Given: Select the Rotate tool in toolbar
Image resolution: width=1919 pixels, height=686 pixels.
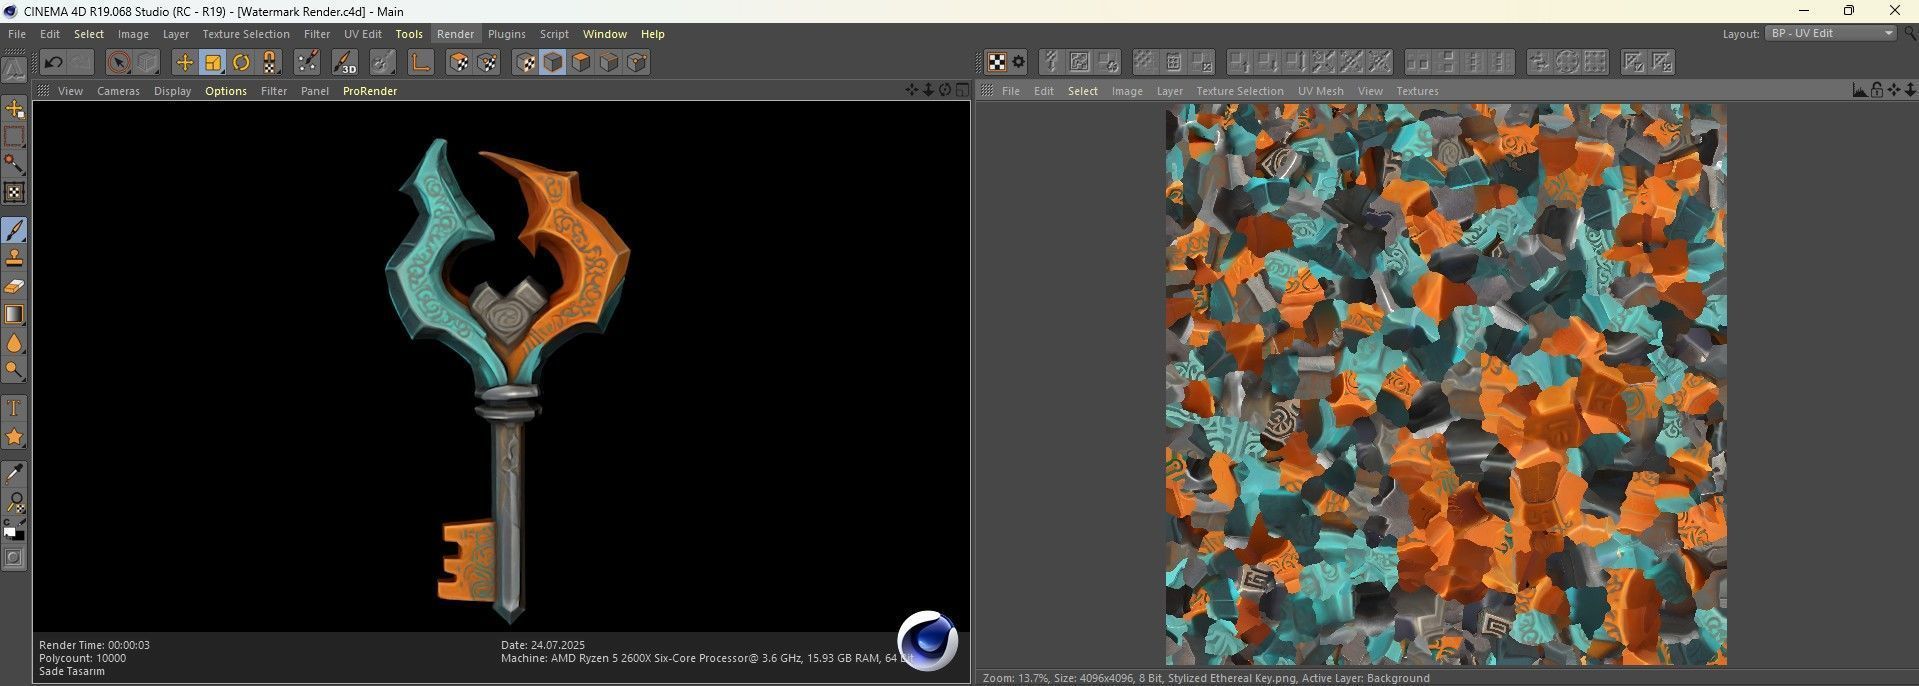Looking at the screenshot, I should (241, 63).
